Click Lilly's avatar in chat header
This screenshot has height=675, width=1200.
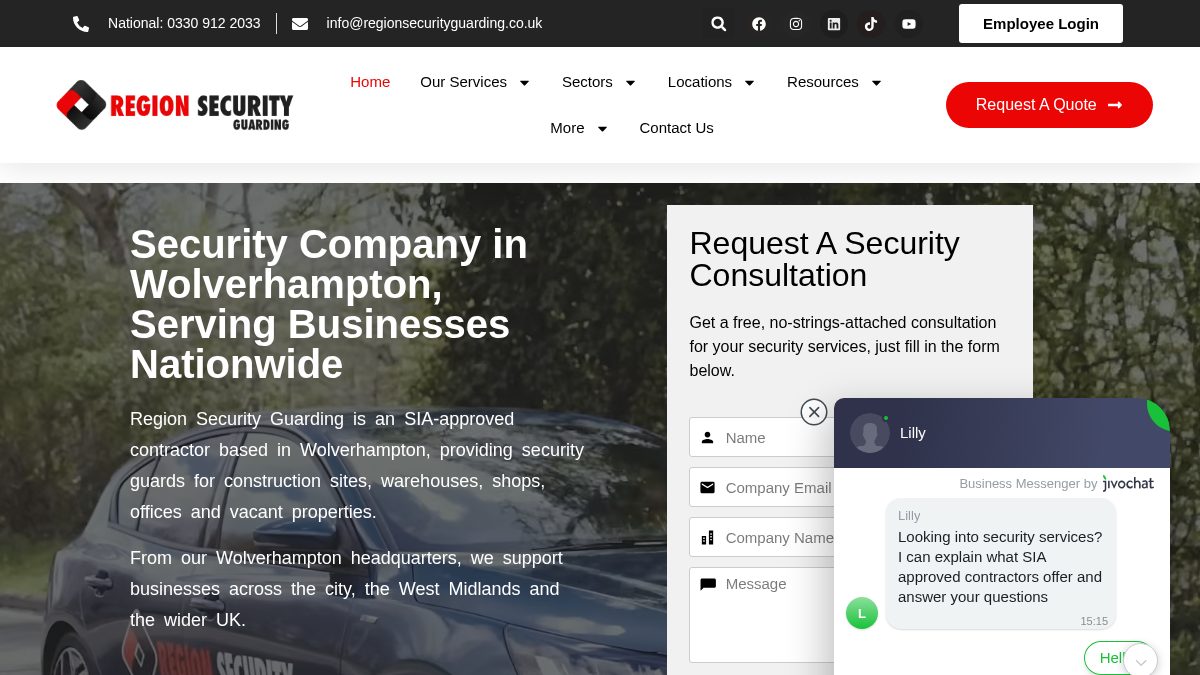(870, 433)
